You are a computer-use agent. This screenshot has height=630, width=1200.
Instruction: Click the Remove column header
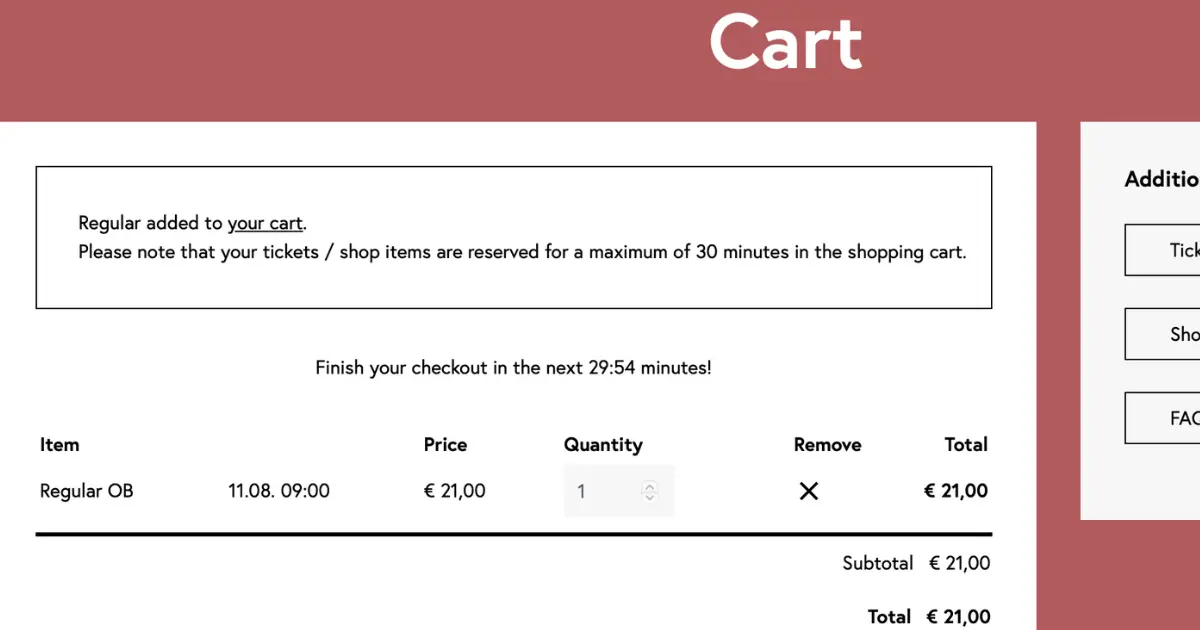(x=827, y=445)
